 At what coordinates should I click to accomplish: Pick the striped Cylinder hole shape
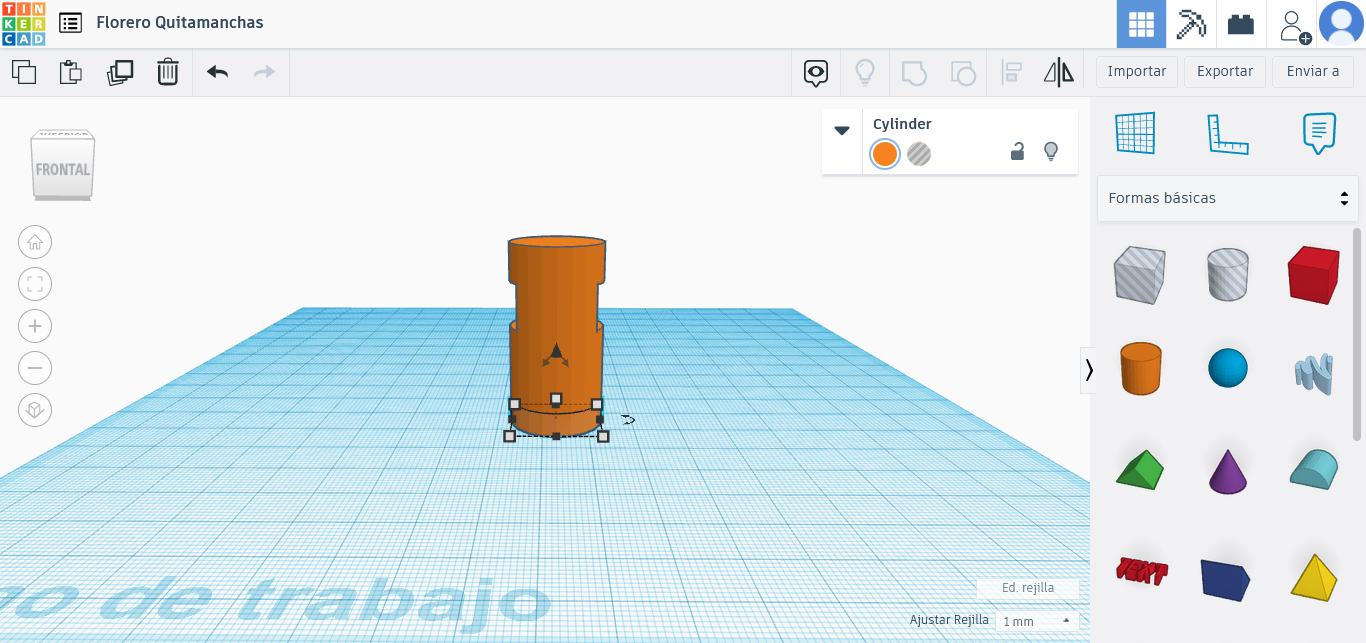coord(1228,275)
